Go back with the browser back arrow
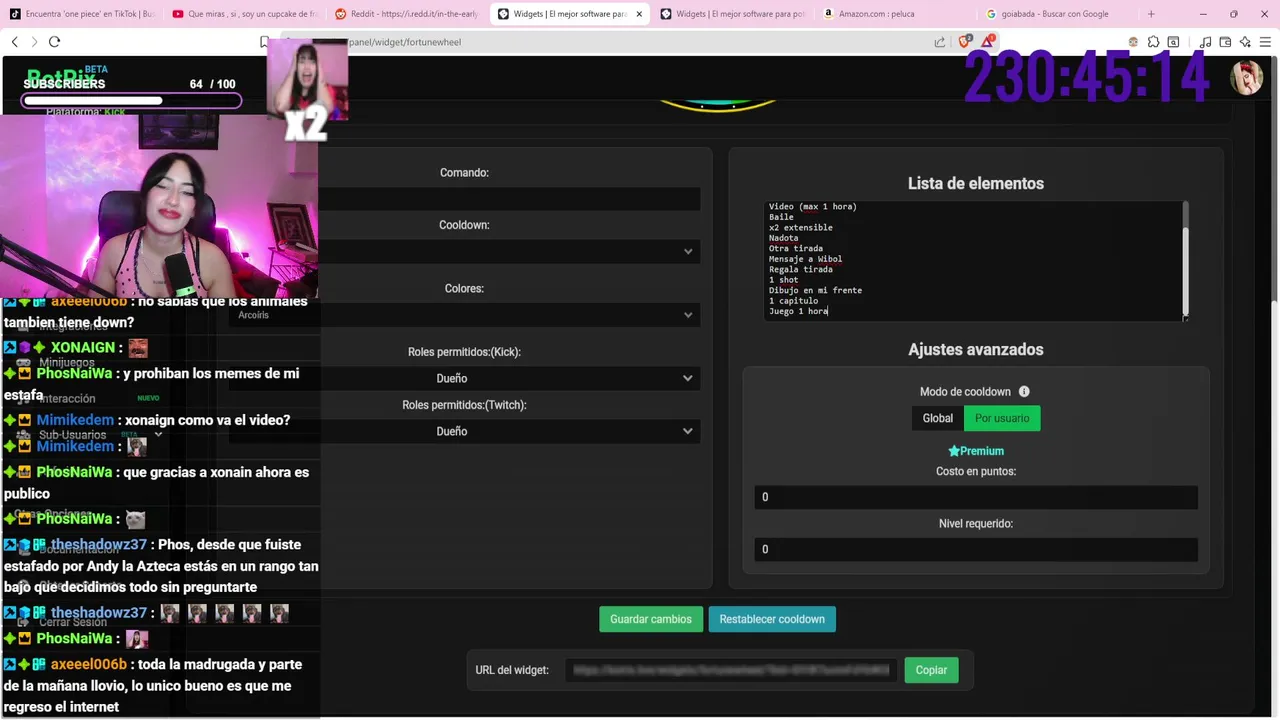 click(x=14, y=42)
